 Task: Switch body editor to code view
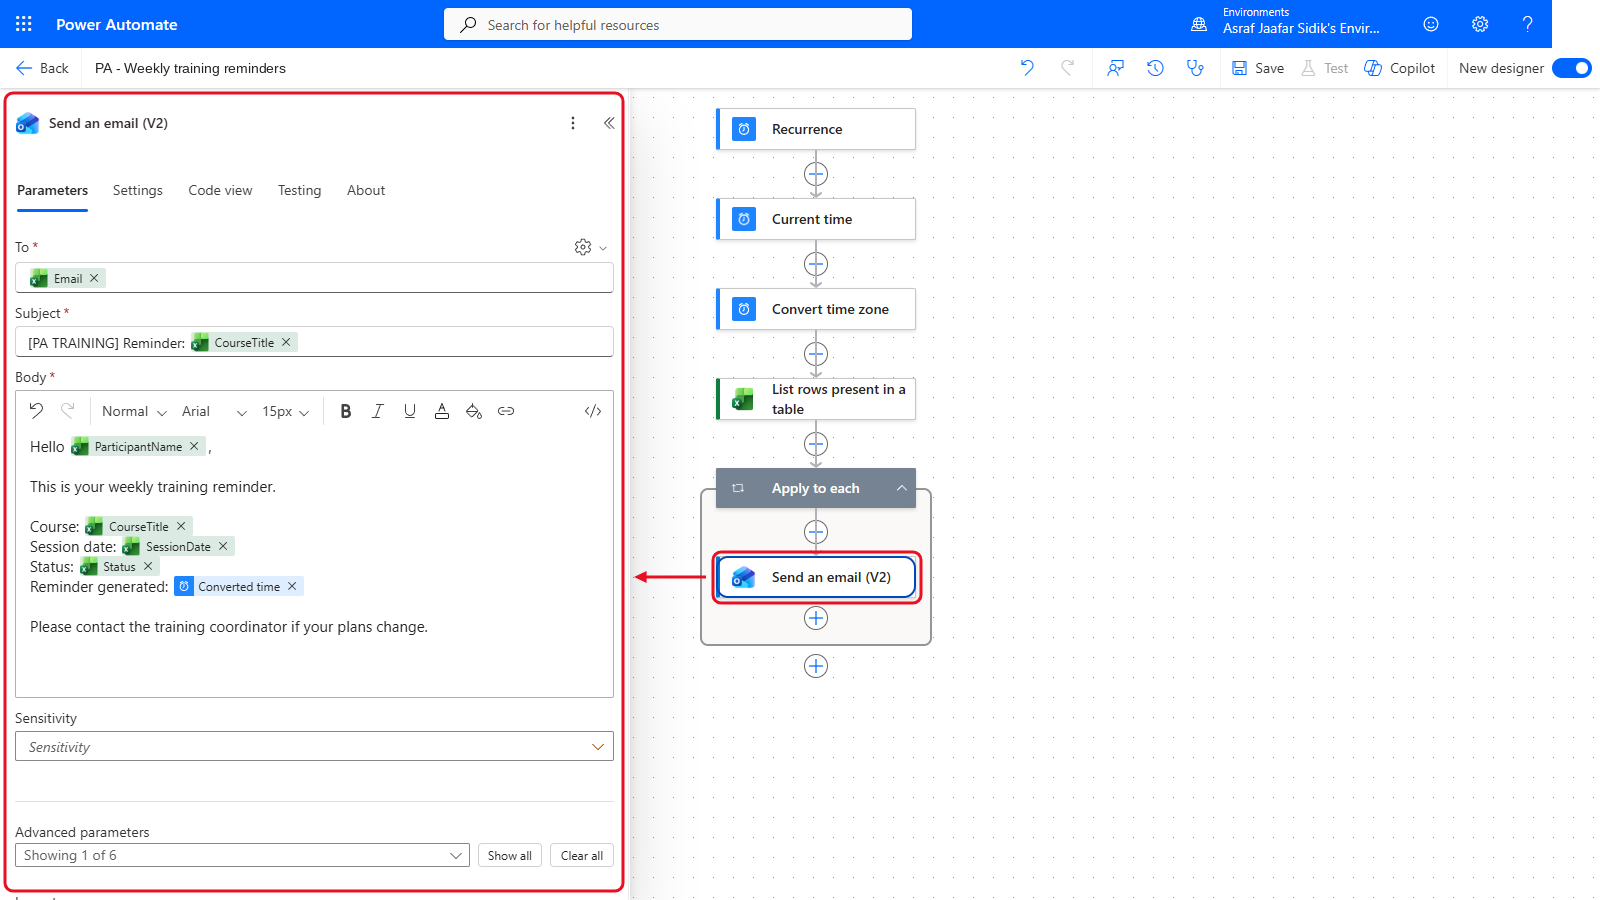click(x=593, y=411)
